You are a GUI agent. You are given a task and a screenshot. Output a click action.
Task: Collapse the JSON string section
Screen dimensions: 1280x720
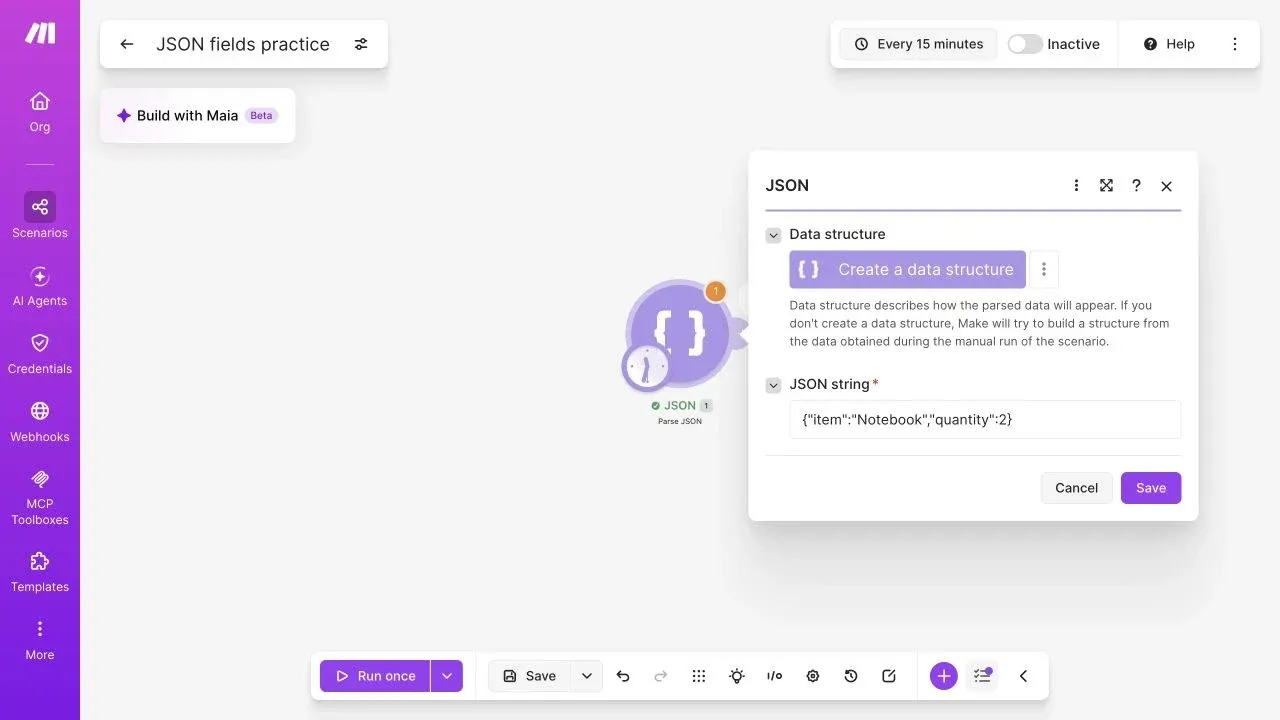[773, 385]
